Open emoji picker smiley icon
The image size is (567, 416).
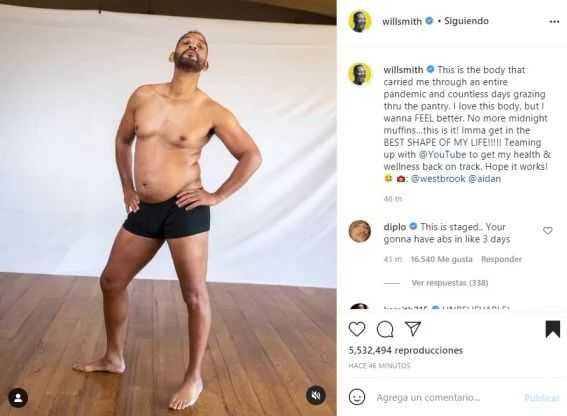pos(357,397)
